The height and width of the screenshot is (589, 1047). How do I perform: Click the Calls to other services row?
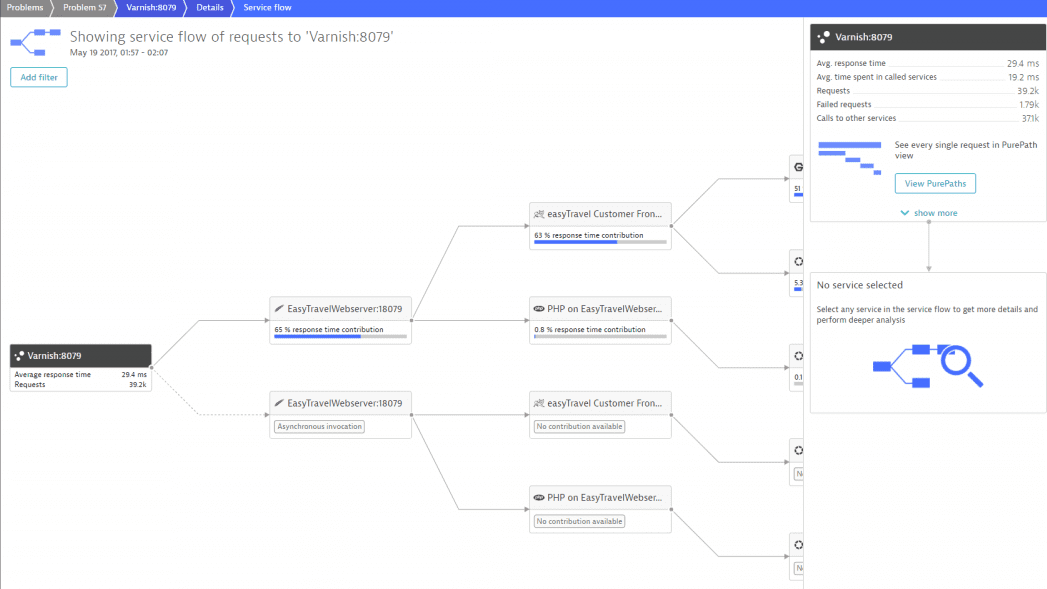927,118
